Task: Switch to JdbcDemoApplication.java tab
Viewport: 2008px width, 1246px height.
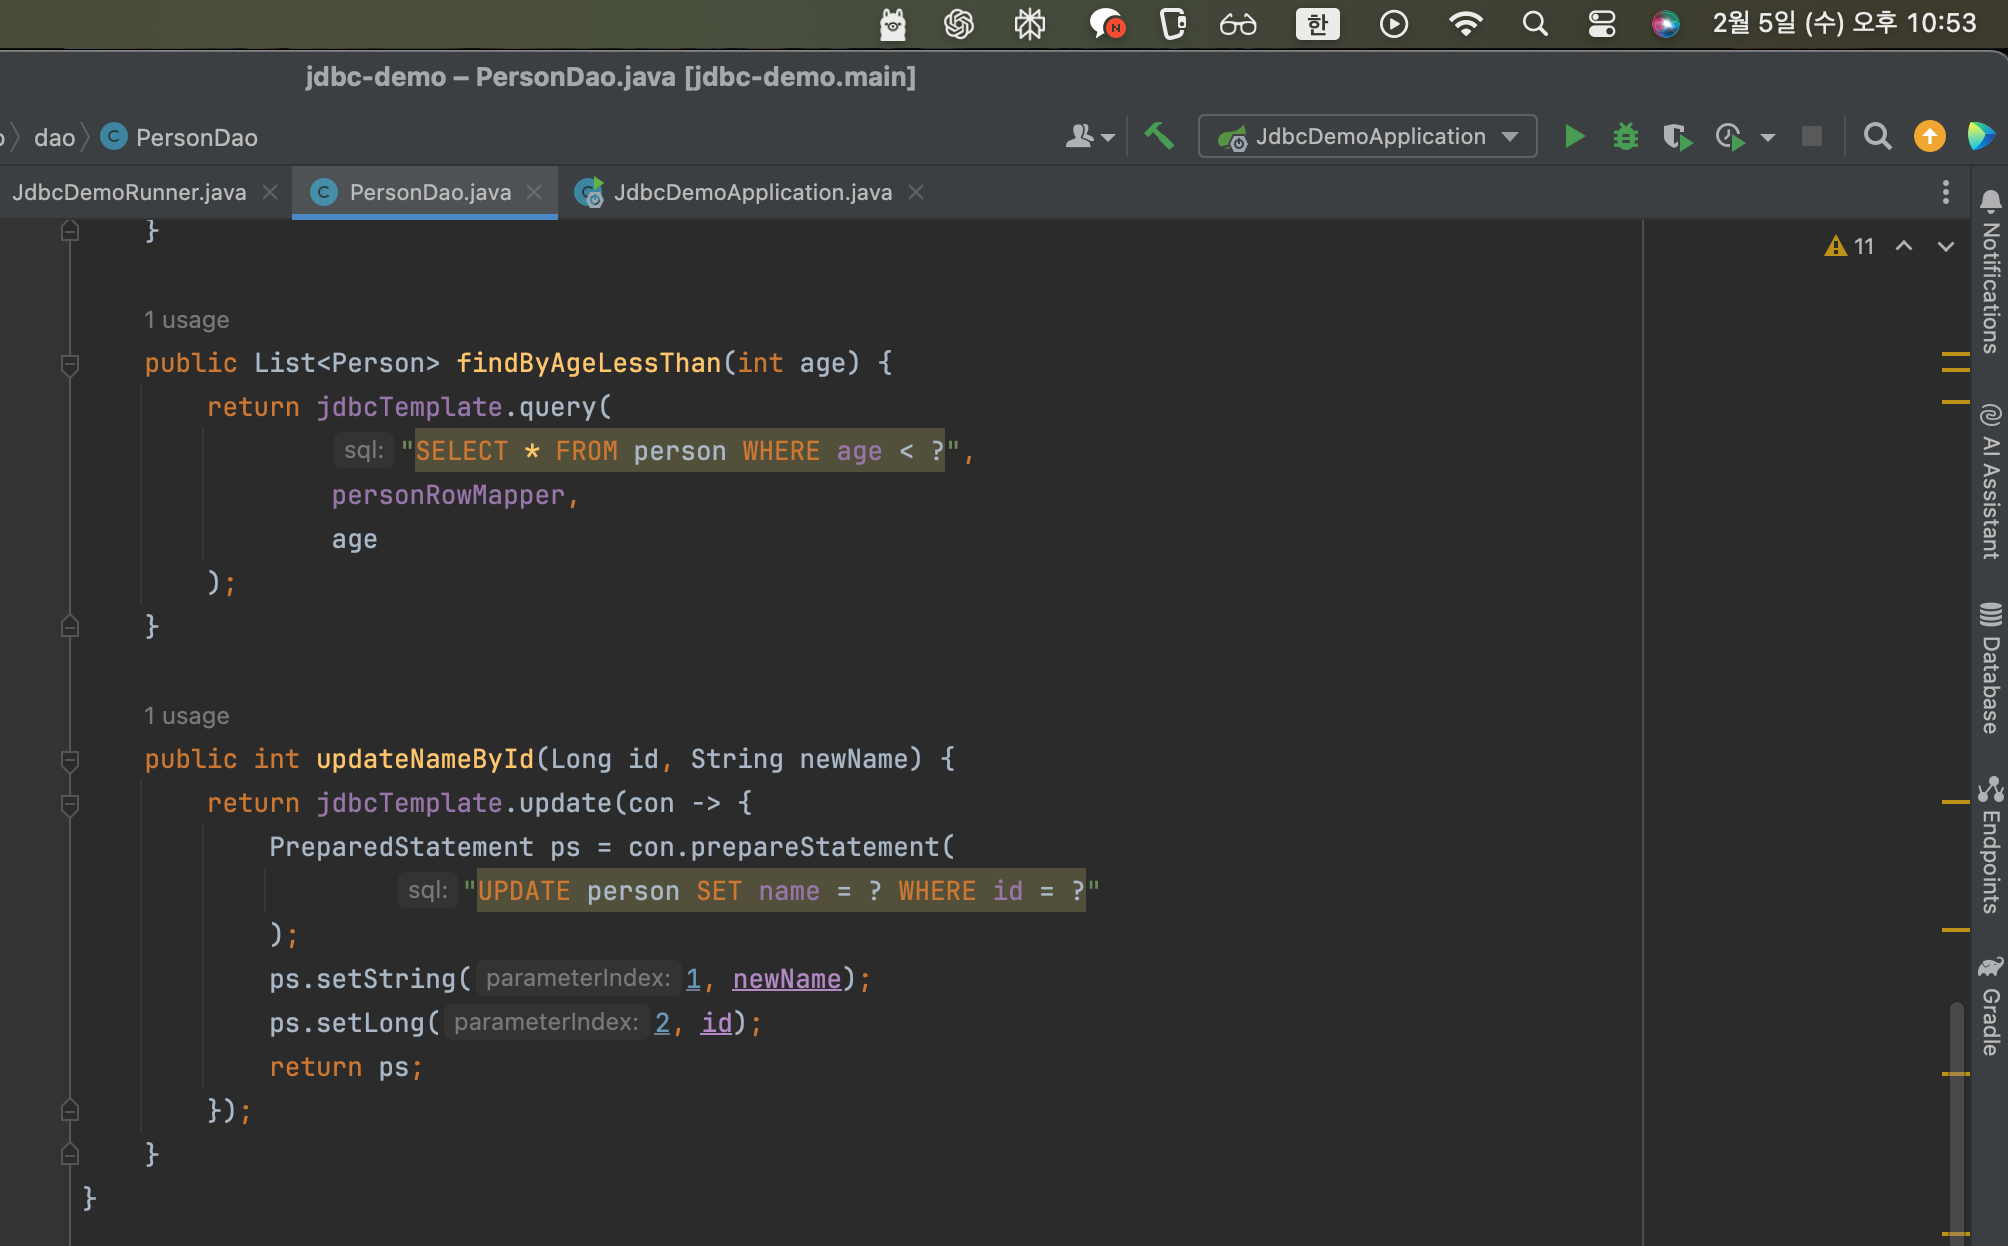Action: (x=752, y=192)
